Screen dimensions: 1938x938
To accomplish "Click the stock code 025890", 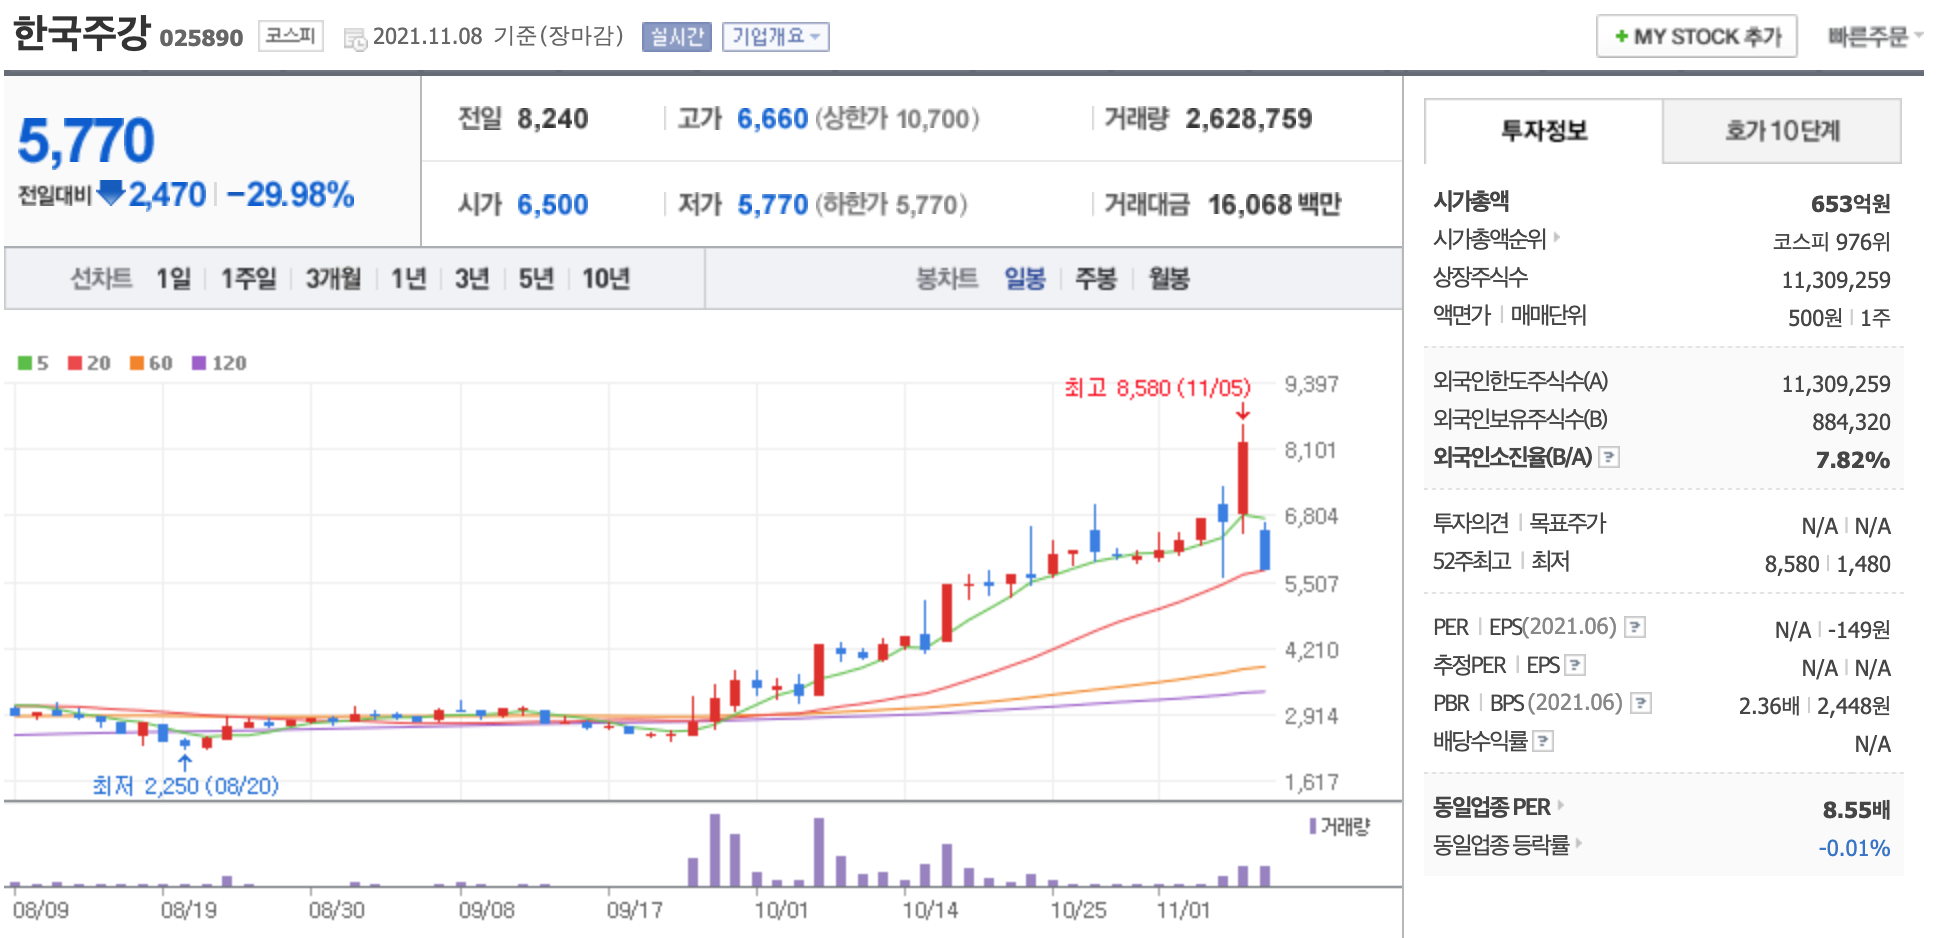I will 201,38.
